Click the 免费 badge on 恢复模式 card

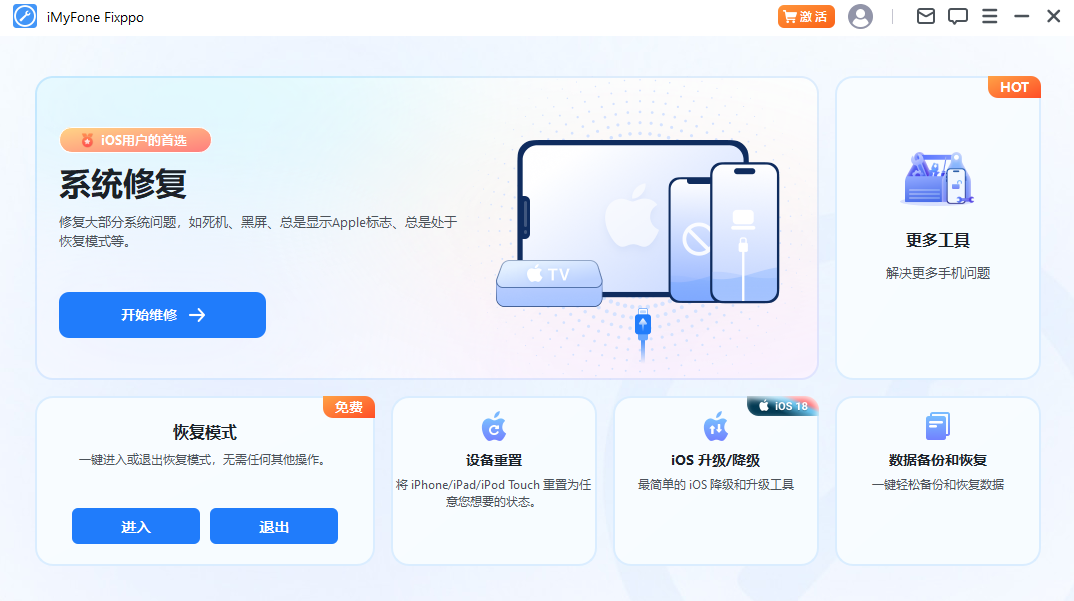(x=349, y=407)
